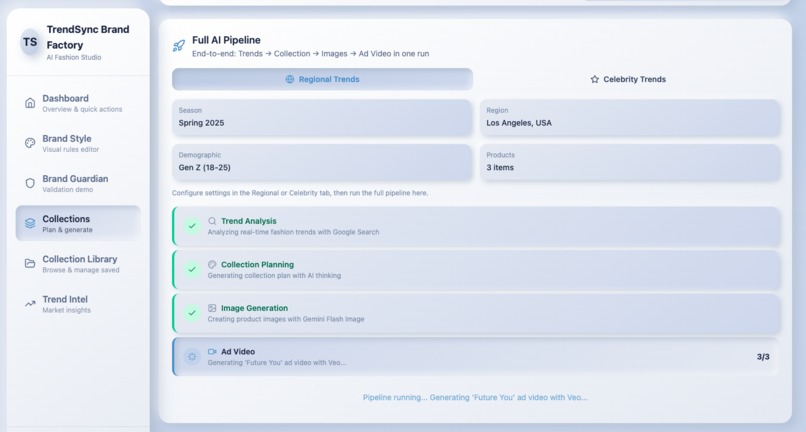
Task: Click the Demographic field showing Gen Z (18-25)
Action: 322,162
